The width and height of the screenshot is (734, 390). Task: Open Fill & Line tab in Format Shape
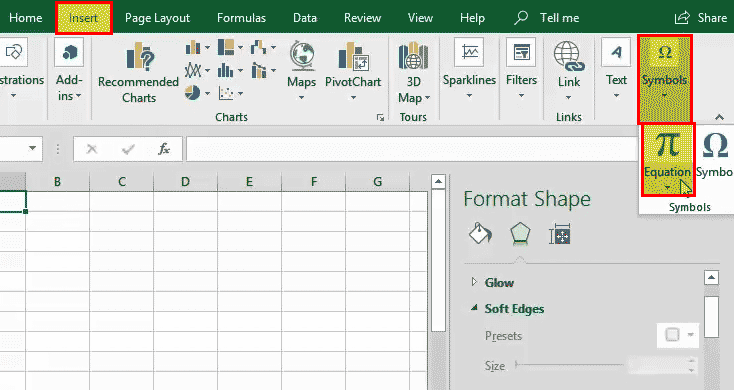(x=480, y=234)
